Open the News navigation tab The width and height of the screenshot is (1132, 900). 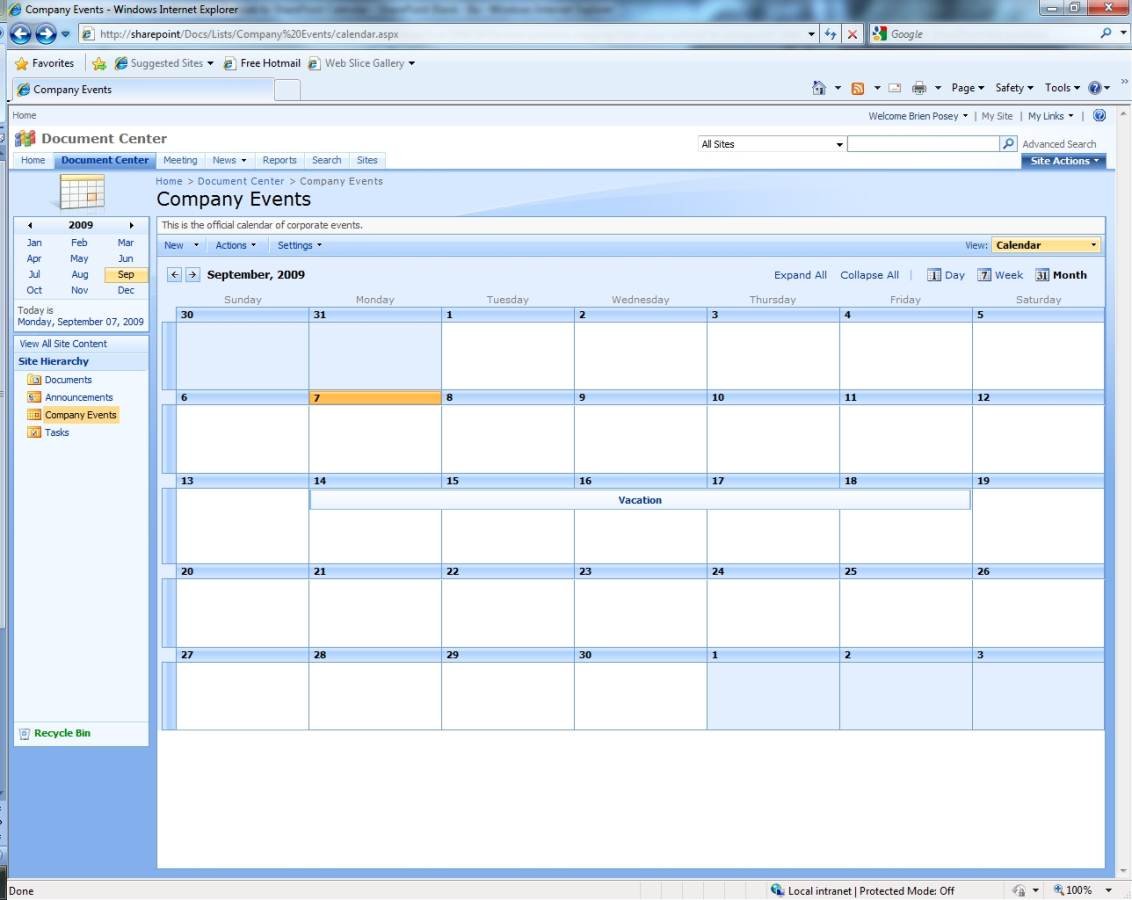coord(229,160)
